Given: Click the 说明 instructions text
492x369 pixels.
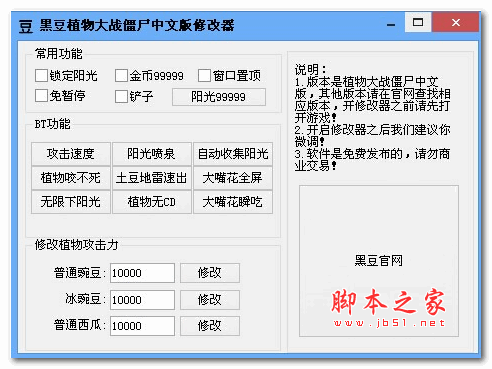Looking at the screenshot, I should [373, 117].
